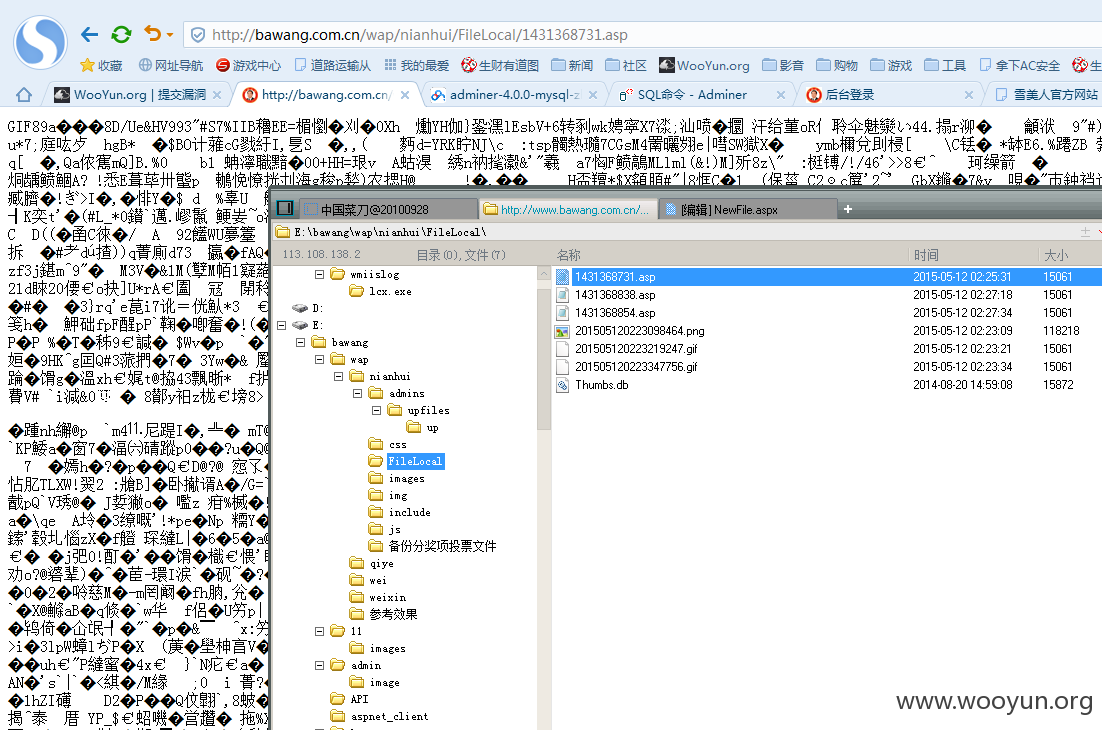Open the 购物 bookmark folder
Viewport: 1102px width, 730px height.
point(837,65)
